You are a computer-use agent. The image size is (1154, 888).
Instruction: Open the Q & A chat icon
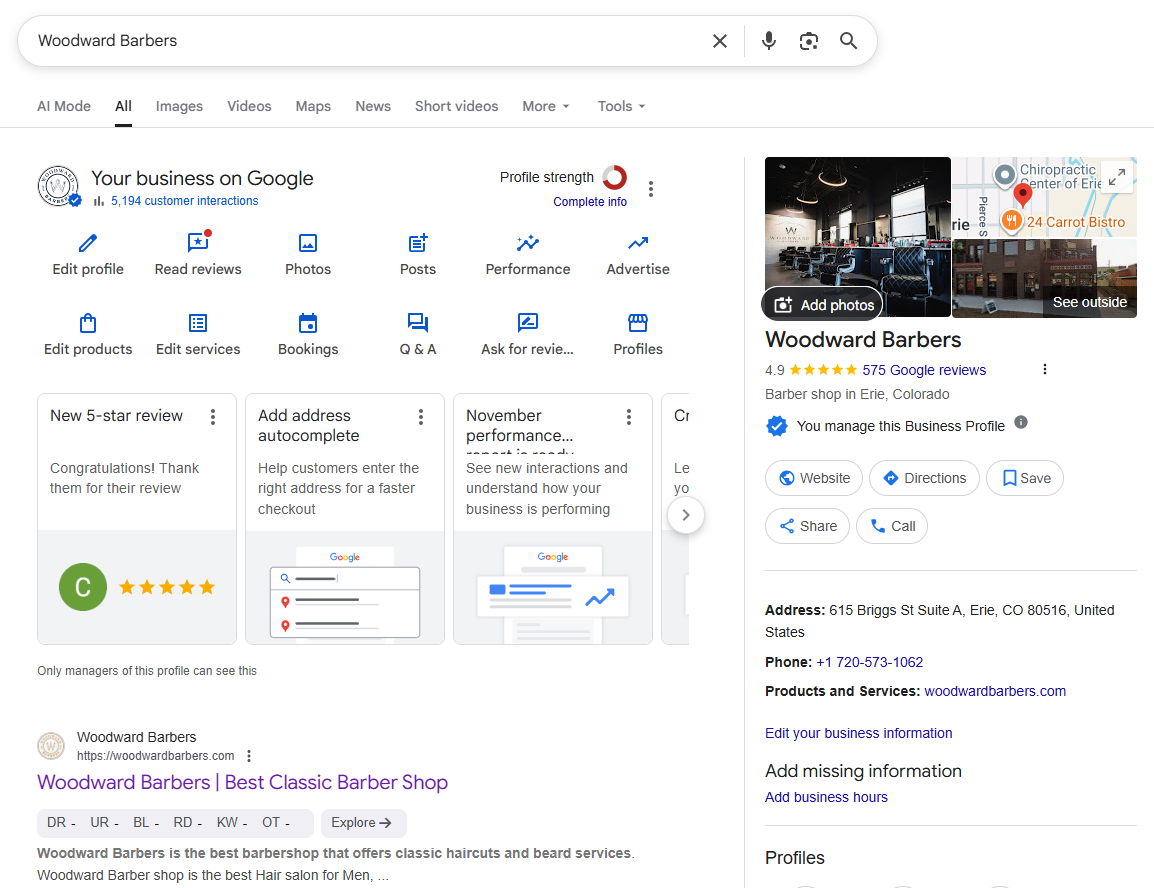point(417,323)
